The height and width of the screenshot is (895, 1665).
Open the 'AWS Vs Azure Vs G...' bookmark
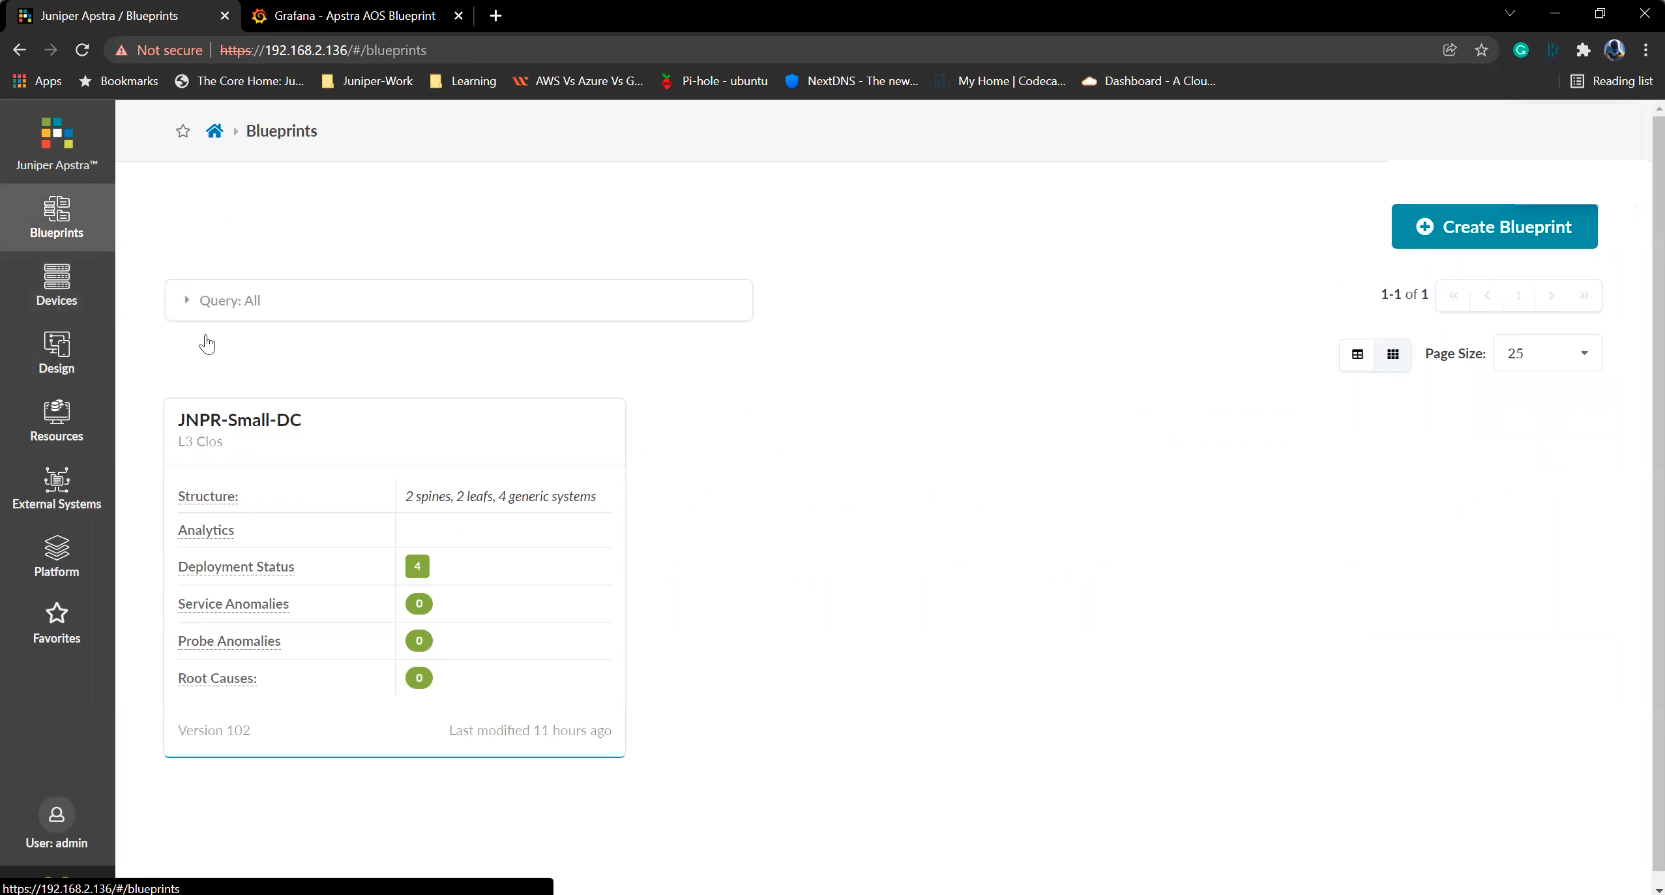pos(578,81)
